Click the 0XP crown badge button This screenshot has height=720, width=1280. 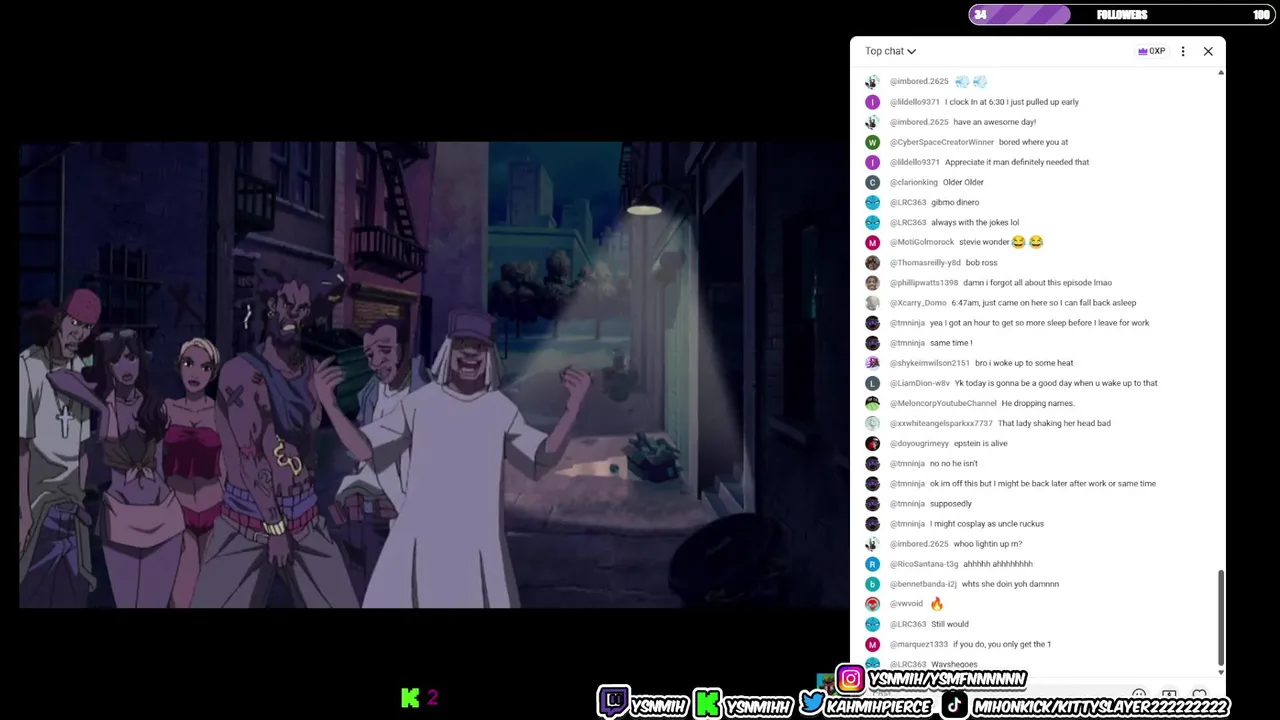[1152, 51]
